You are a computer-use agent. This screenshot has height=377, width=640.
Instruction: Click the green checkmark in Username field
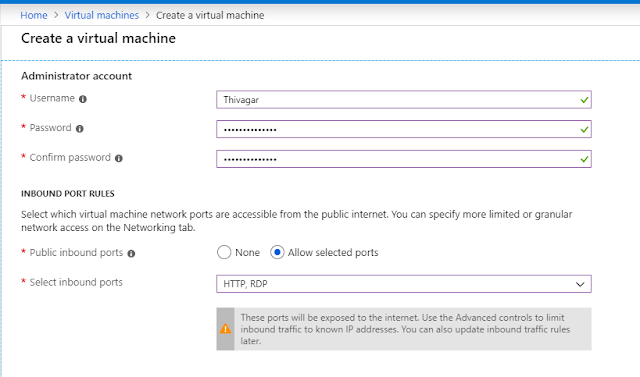click(x=584, y=100)
